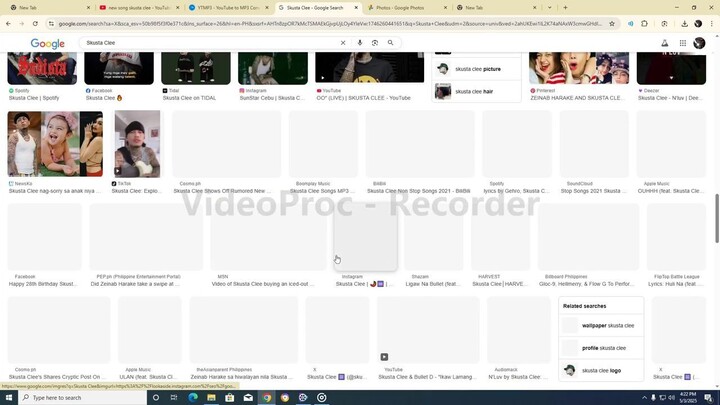Open Task View on the taskbar
Viewport: 720px width, 405px height.
pos(174,398)
